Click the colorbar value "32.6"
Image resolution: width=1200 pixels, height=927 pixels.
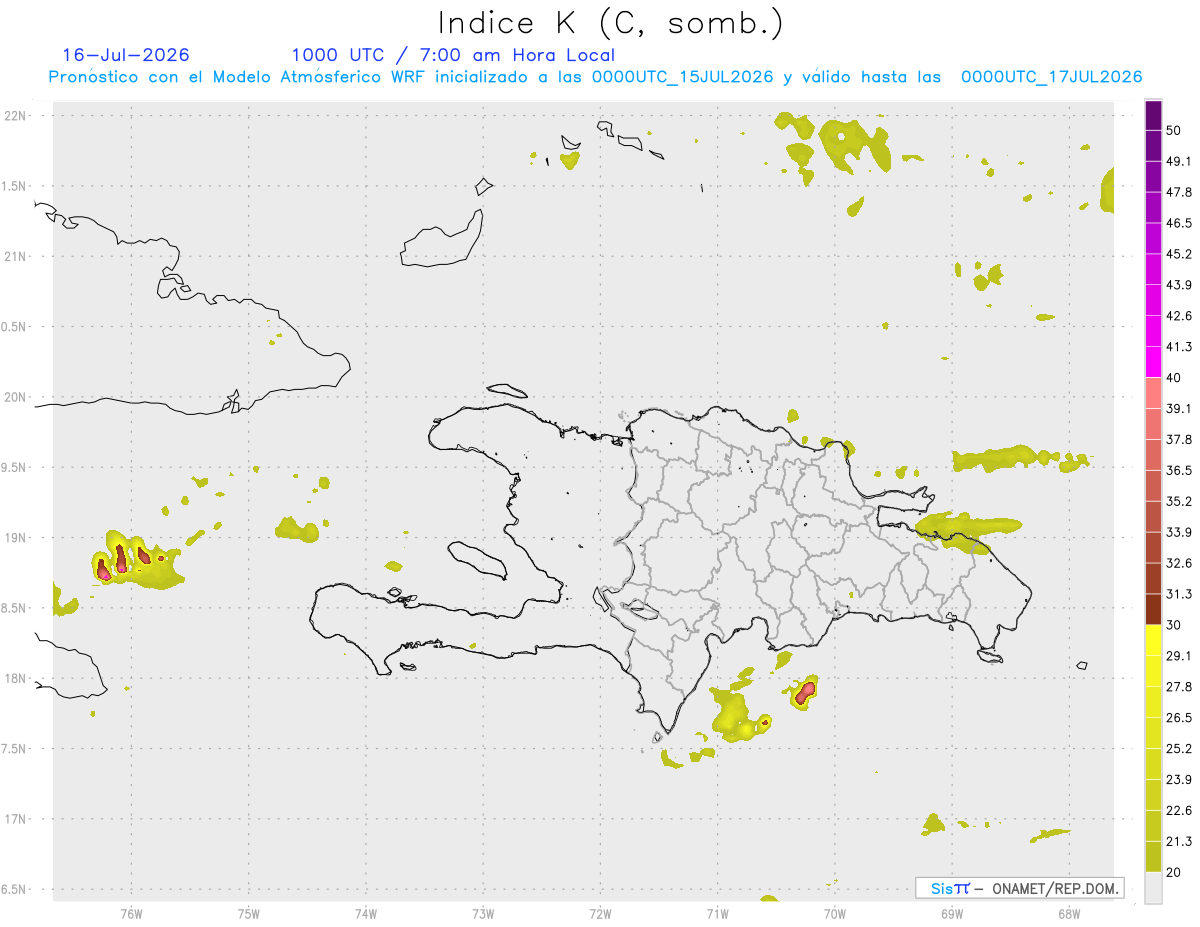[1179, 563]
